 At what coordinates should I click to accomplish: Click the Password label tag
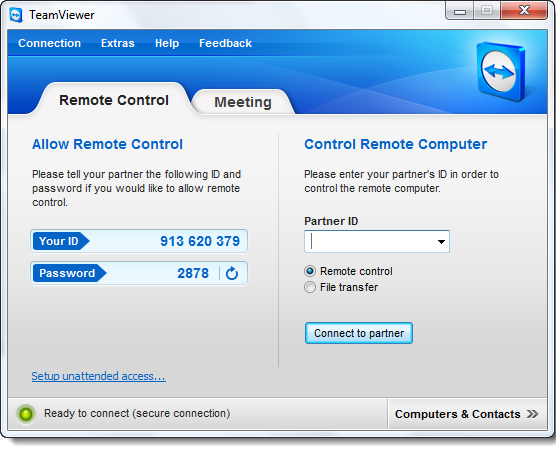pos(69,273)
